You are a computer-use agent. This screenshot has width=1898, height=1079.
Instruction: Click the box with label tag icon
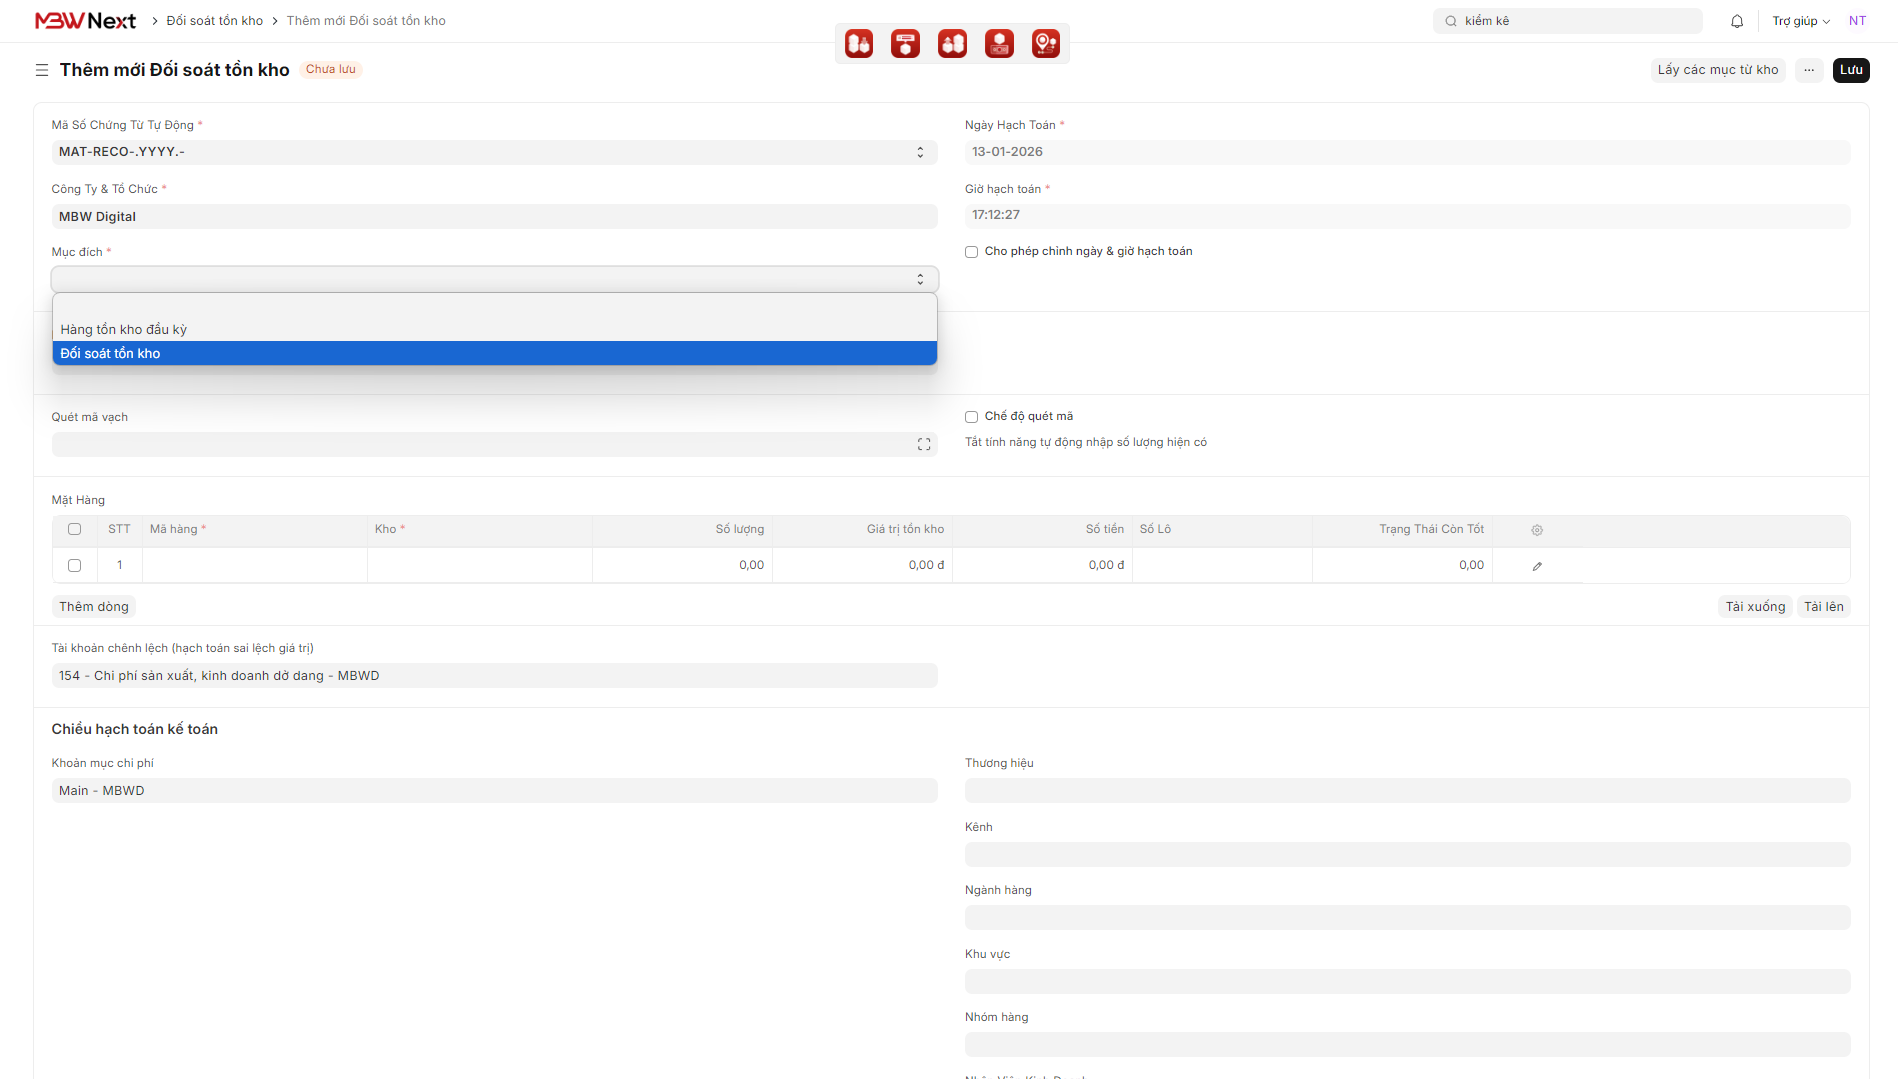click(x=906, y=44)
